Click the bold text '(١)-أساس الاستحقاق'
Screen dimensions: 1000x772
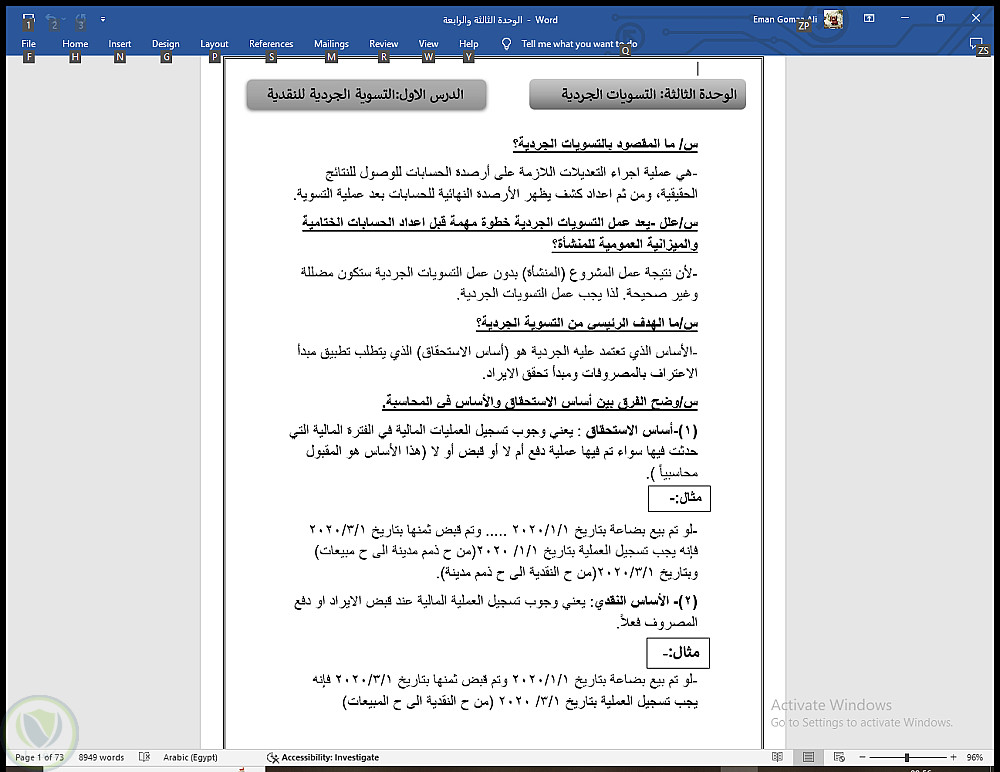(642, 431)
